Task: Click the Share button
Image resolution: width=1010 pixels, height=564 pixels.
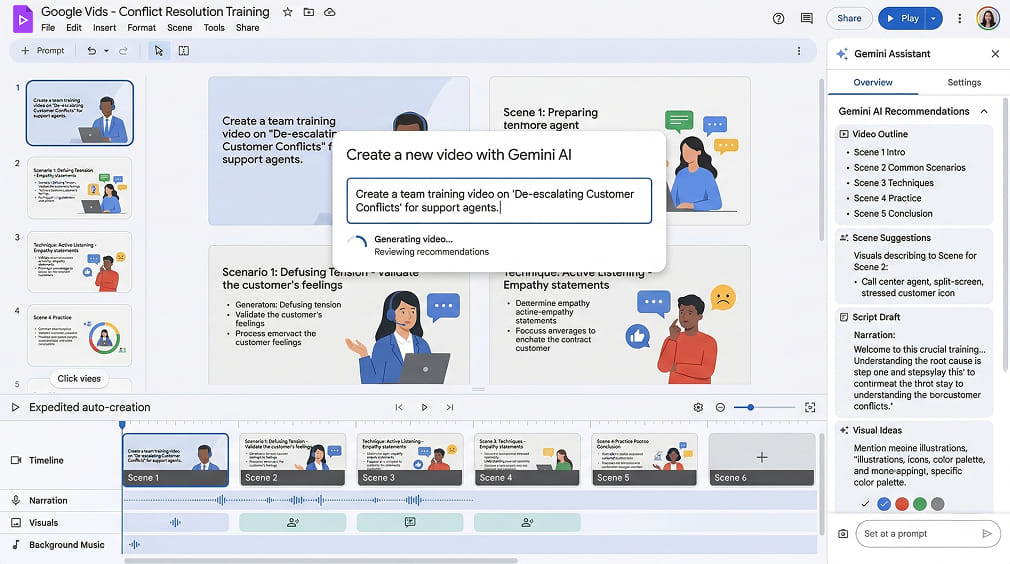Action: click(x=849, y=18)
